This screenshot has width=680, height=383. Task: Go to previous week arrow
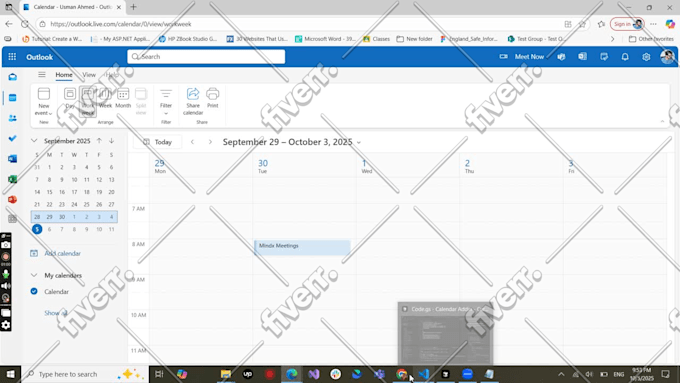point(193,142)
